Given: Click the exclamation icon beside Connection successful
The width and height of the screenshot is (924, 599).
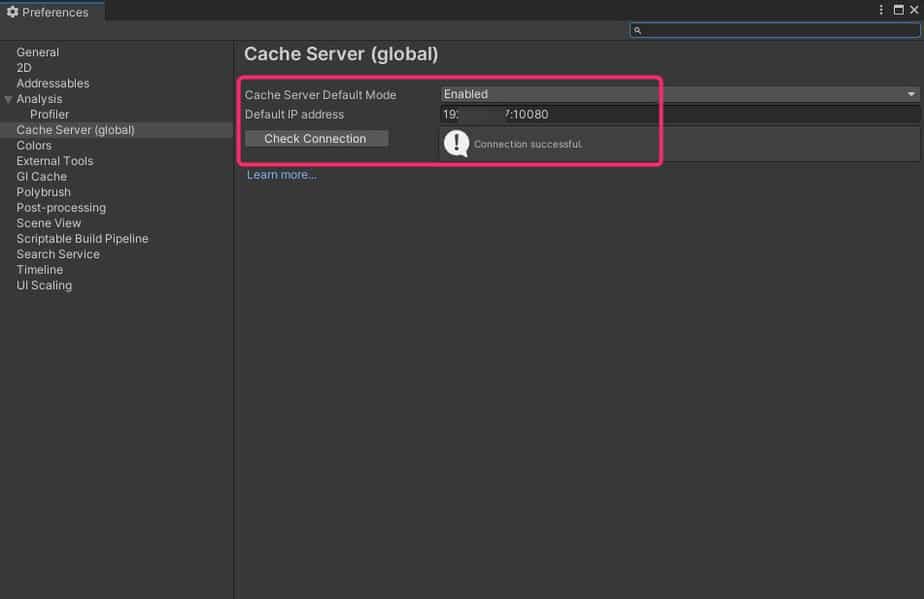Looking at the screenshot, I should [457, 143].
